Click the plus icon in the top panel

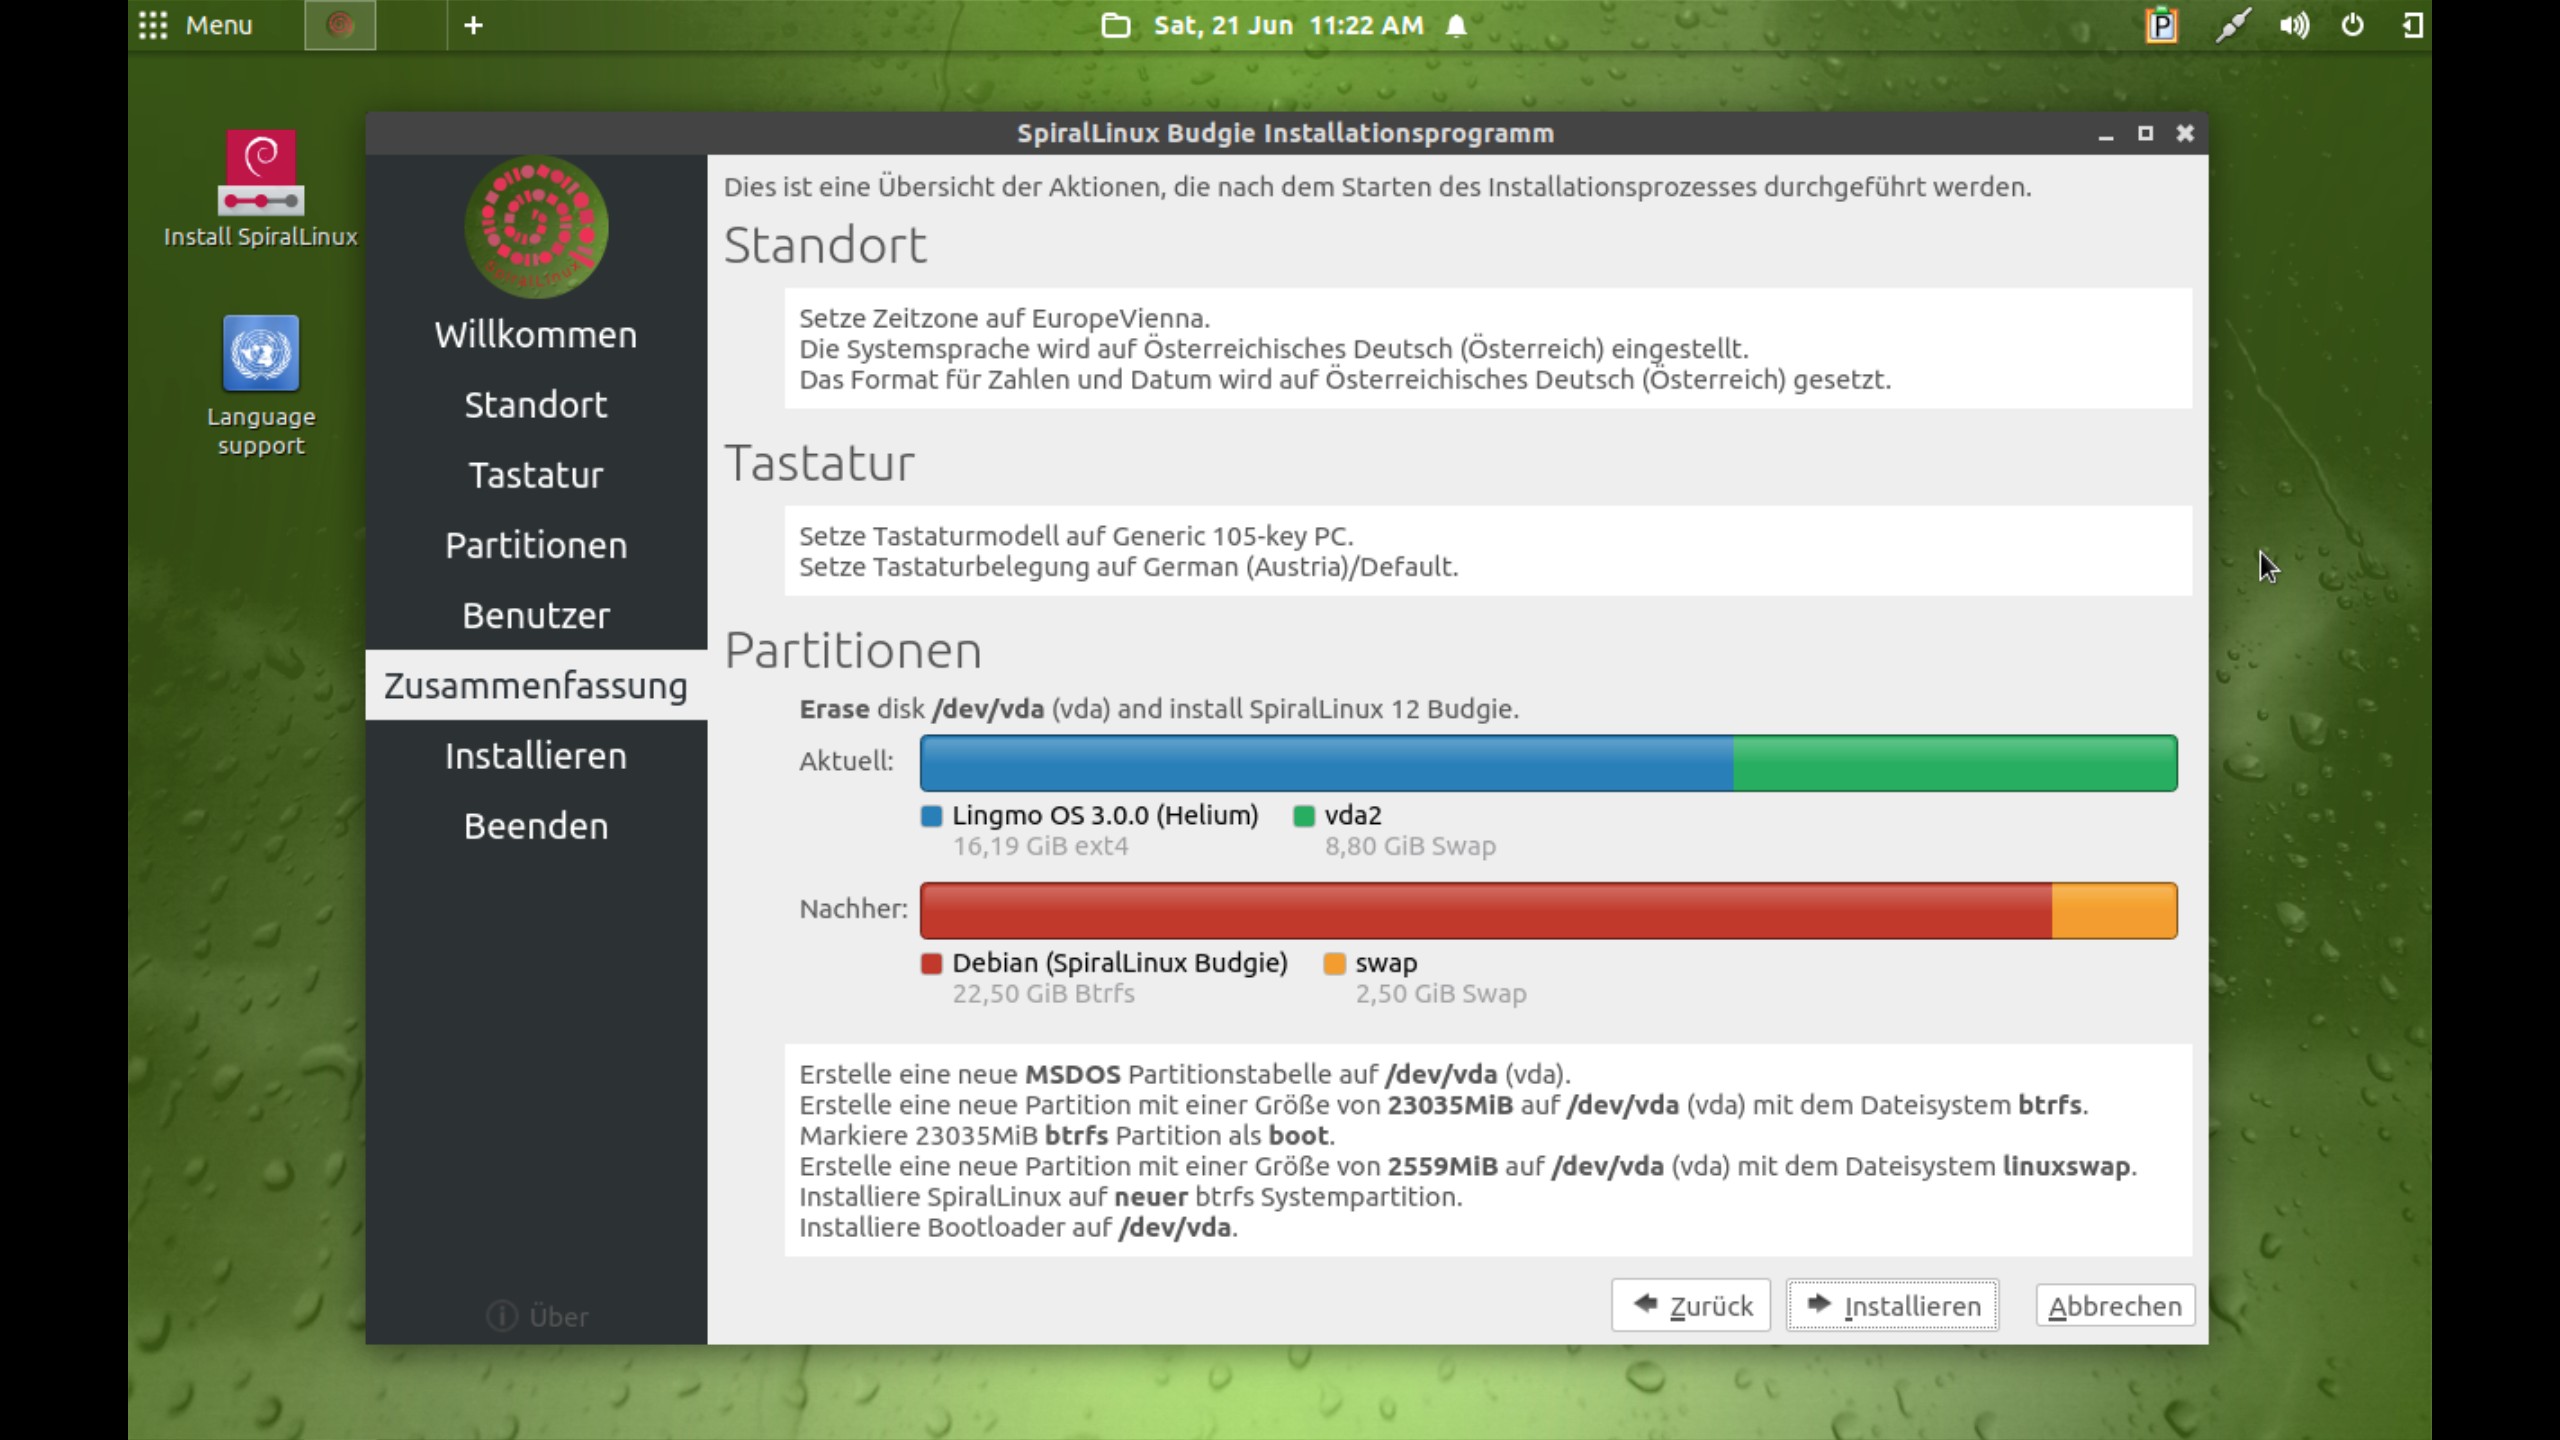click(x=474, y=25)
